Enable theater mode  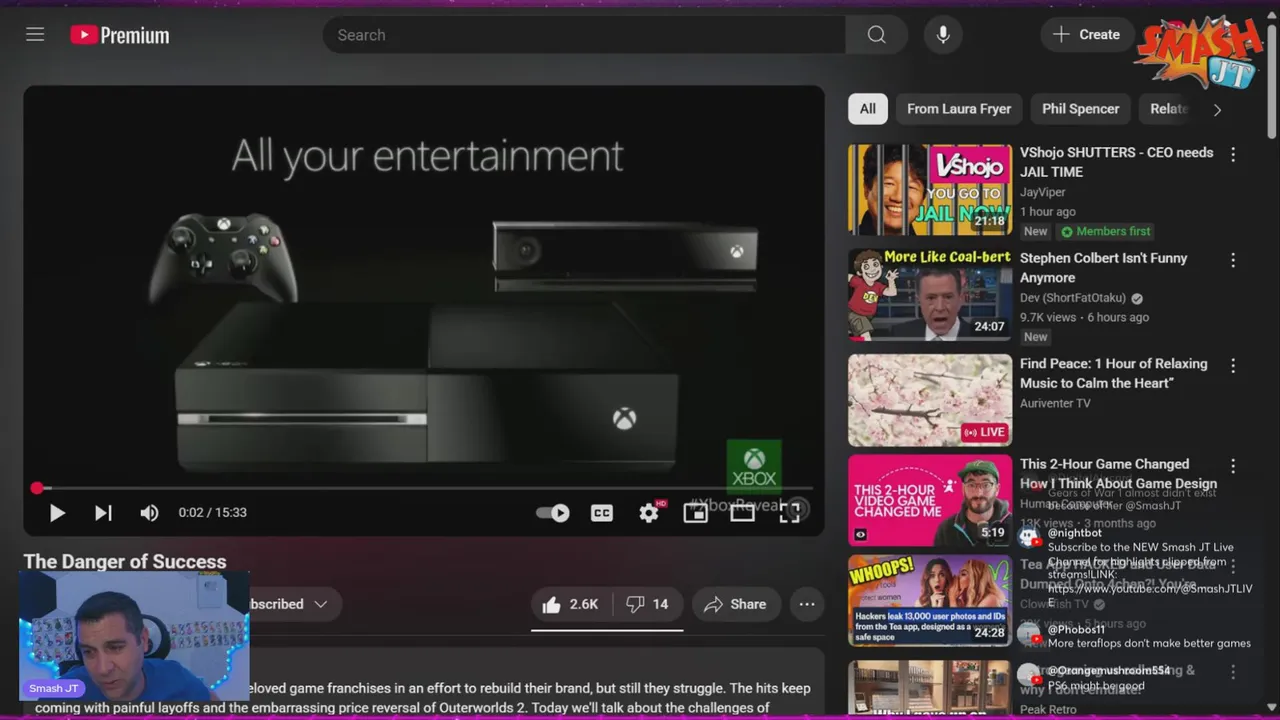click(x=742, y=513)
